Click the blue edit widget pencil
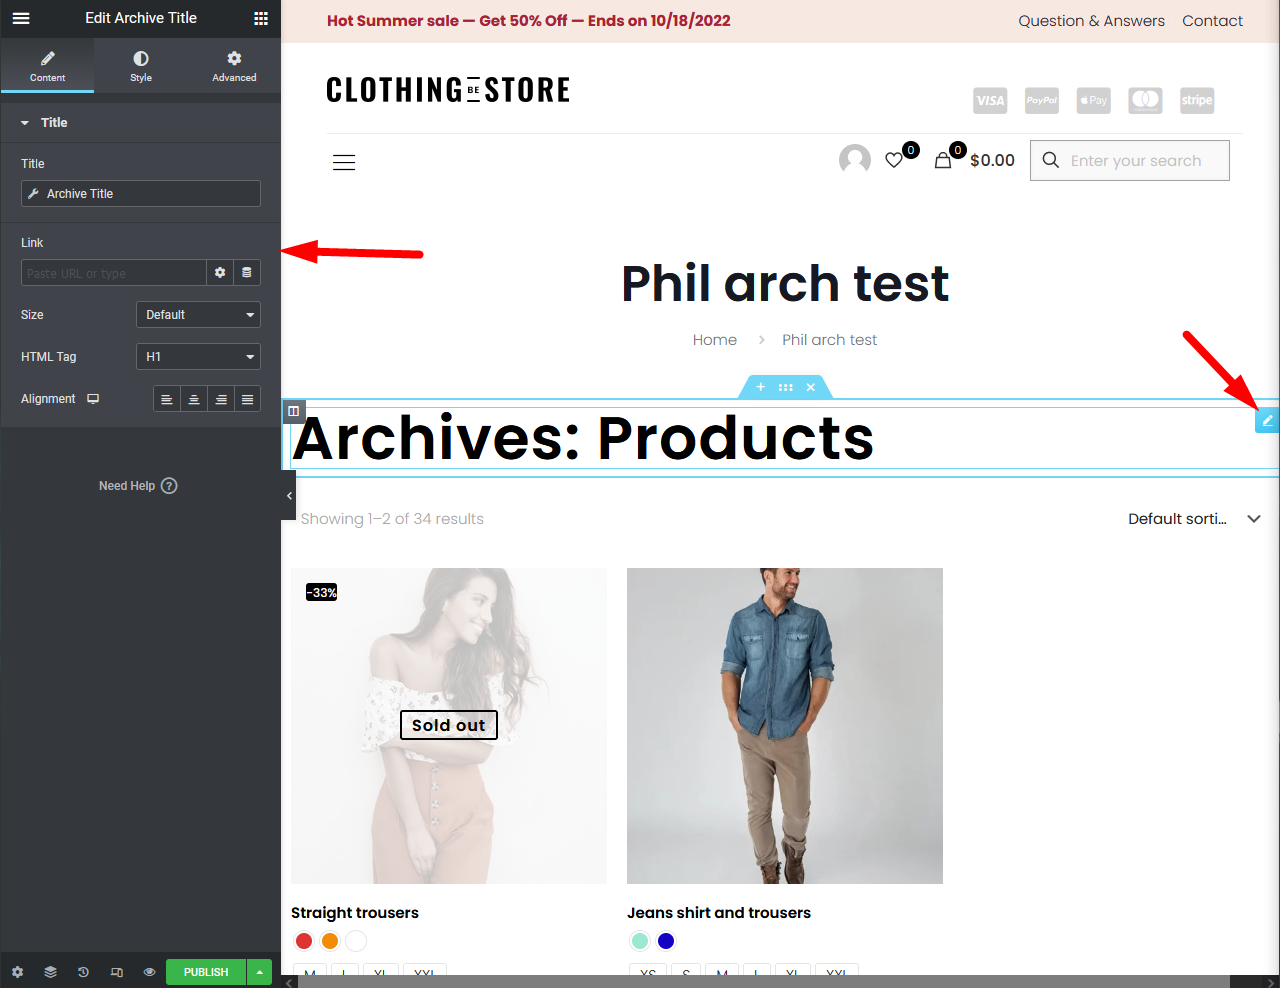 point(1267,421)
